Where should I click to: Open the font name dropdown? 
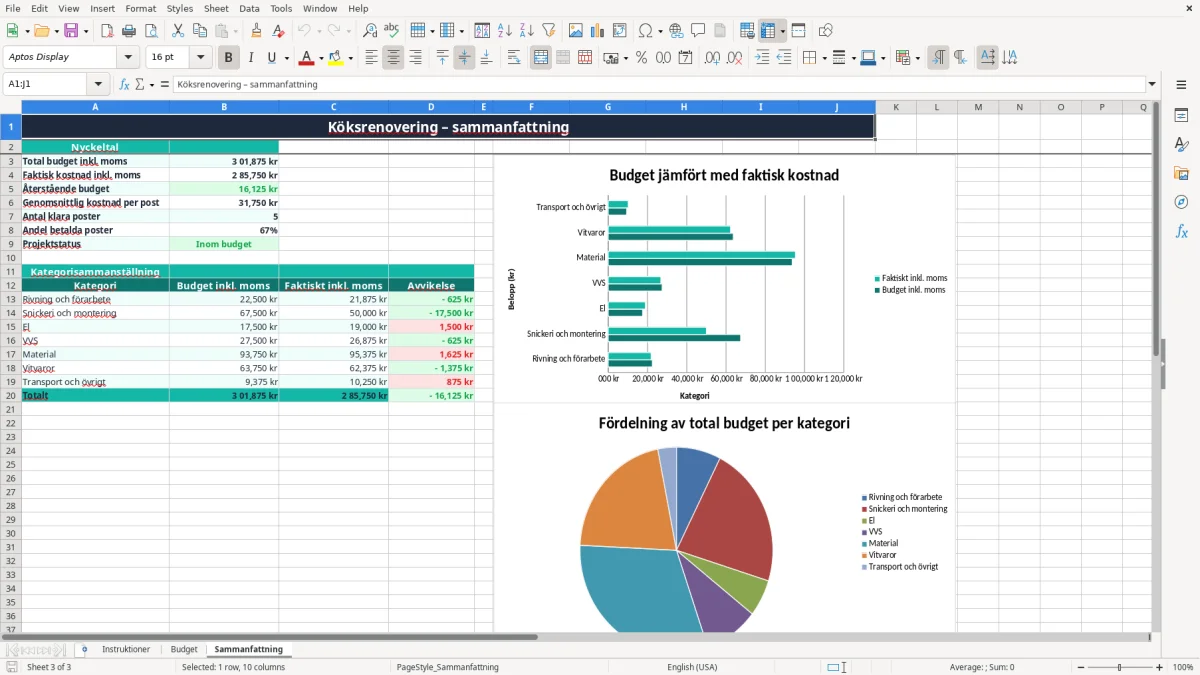coord(128,58)
